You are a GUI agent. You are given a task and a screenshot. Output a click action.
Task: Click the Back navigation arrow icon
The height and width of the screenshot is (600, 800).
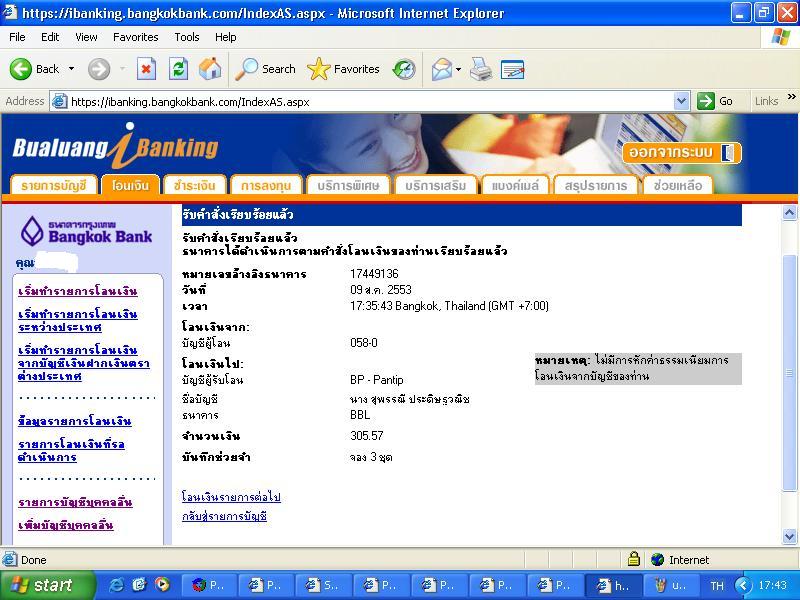click(21, 69)
